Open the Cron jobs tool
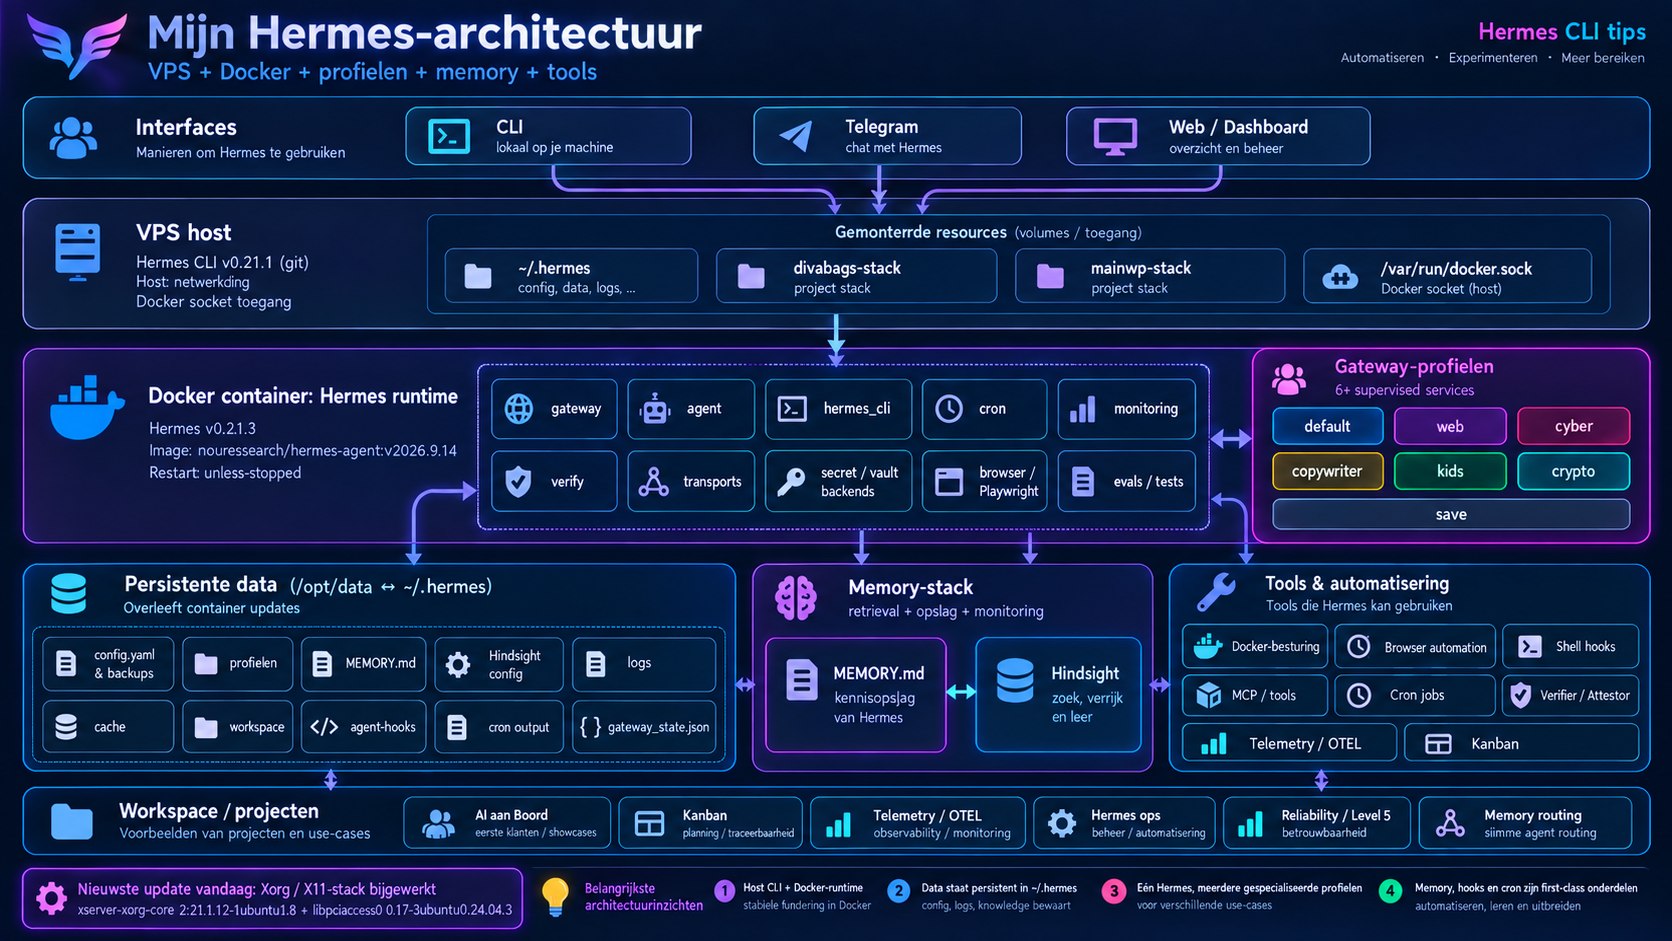This screenshot has width=1672, height=941. [1415, 695]
